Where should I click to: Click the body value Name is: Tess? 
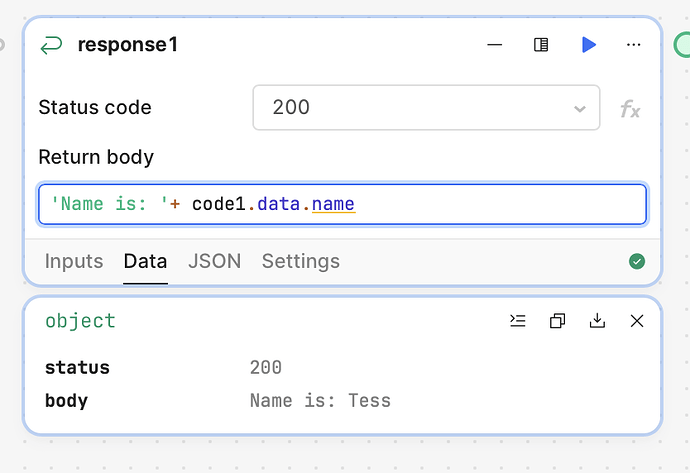[x=320, y=401]
